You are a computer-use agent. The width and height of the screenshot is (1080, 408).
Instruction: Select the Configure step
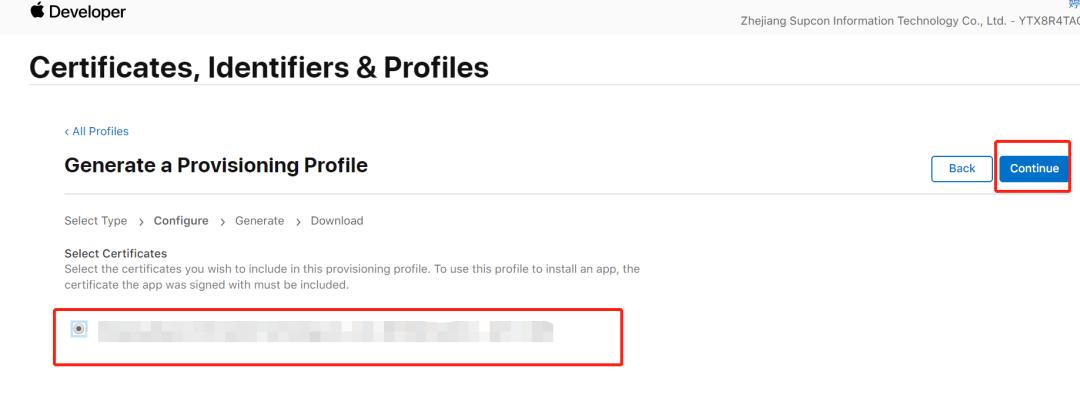pos(181,221)
